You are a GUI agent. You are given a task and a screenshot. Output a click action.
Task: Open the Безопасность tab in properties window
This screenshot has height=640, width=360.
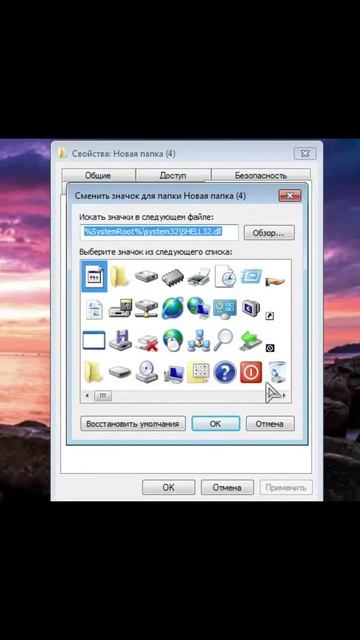(261, 176)
